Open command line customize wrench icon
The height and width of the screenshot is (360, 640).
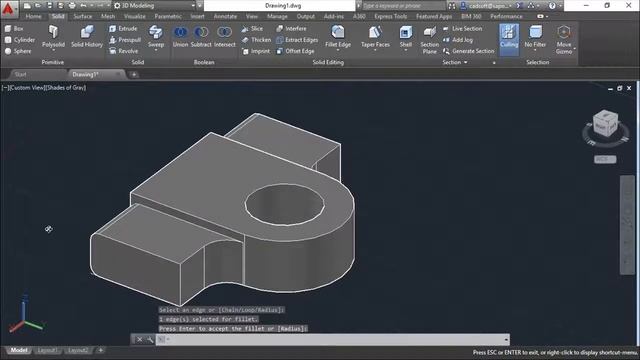pos(150,340)
